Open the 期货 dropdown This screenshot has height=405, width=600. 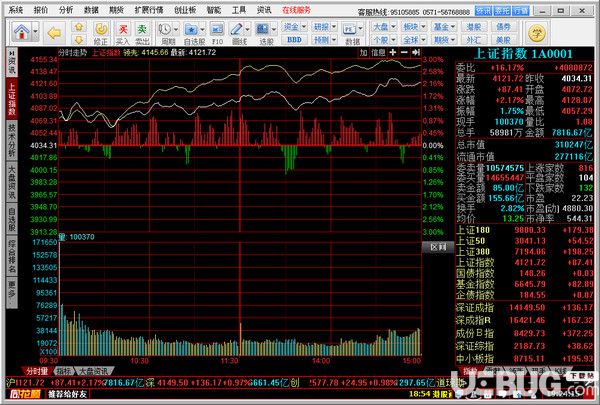pos(444,39)
